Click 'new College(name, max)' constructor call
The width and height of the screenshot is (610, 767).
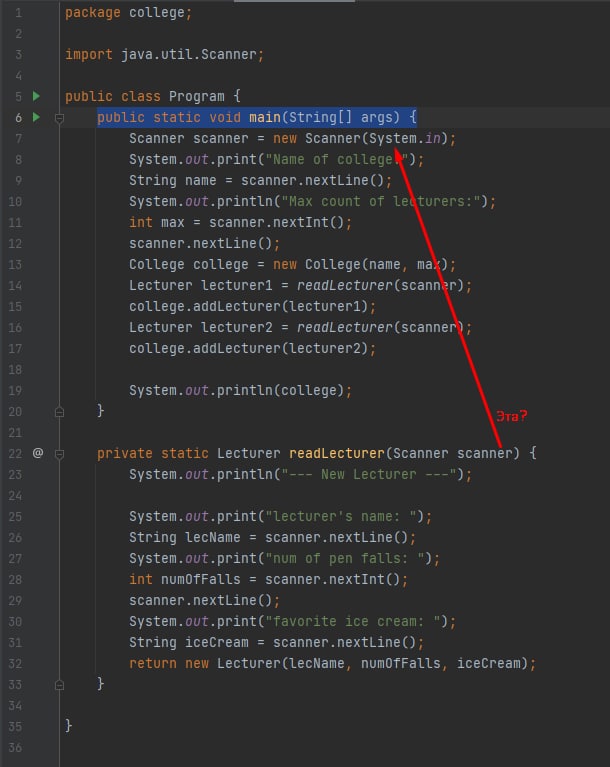[361, 265]
